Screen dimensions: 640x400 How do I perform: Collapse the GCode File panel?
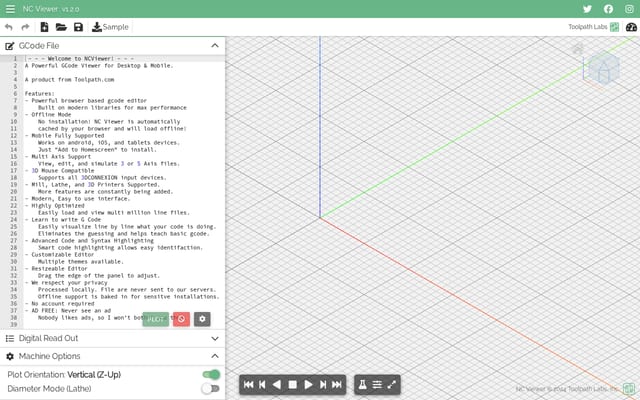pos(215,45)
